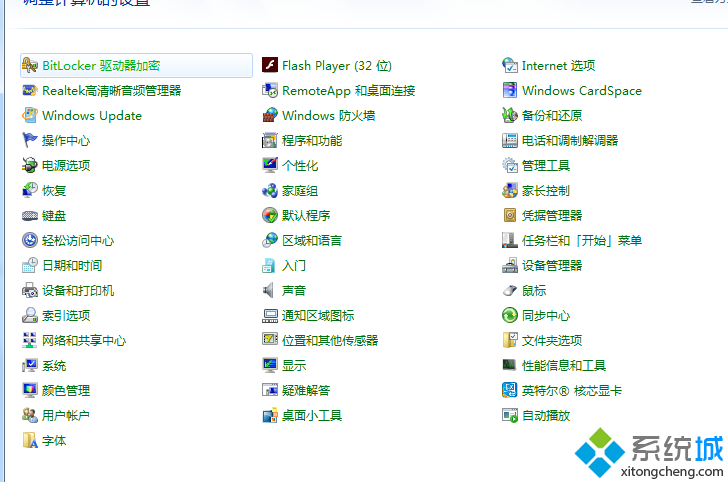Open the 家长控制 icon
Screen dimensions: 728x482
point(510,190)
